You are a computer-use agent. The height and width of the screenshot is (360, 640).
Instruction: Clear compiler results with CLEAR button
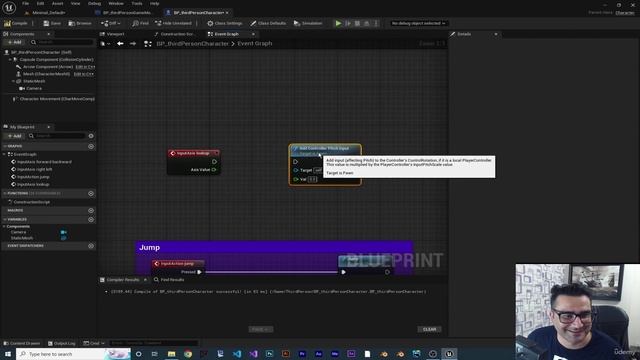tap(429, 329)
